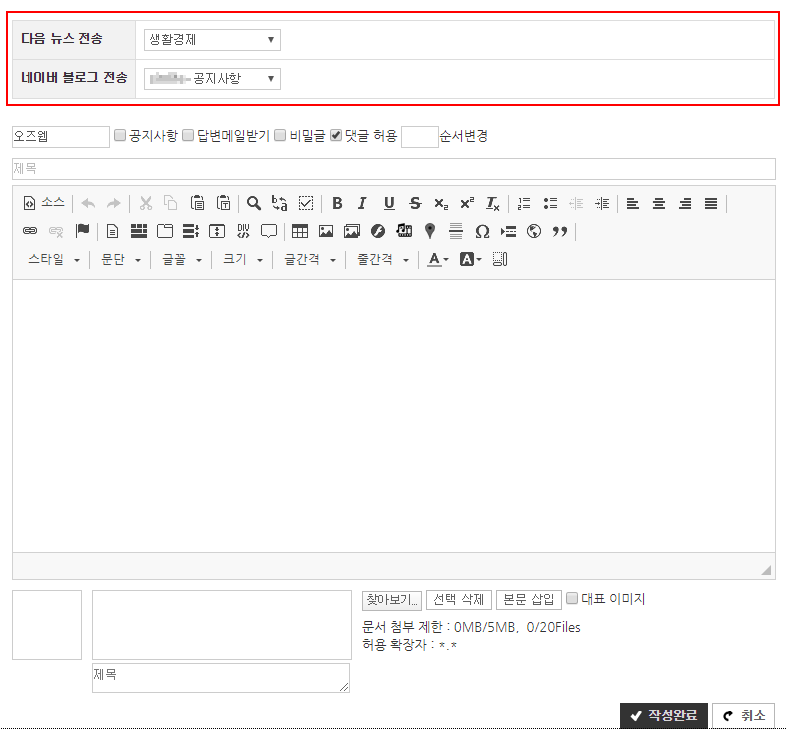Open the find magnifier tool
This screenshot has width=787, height=729.
click(x=254, y=203)
